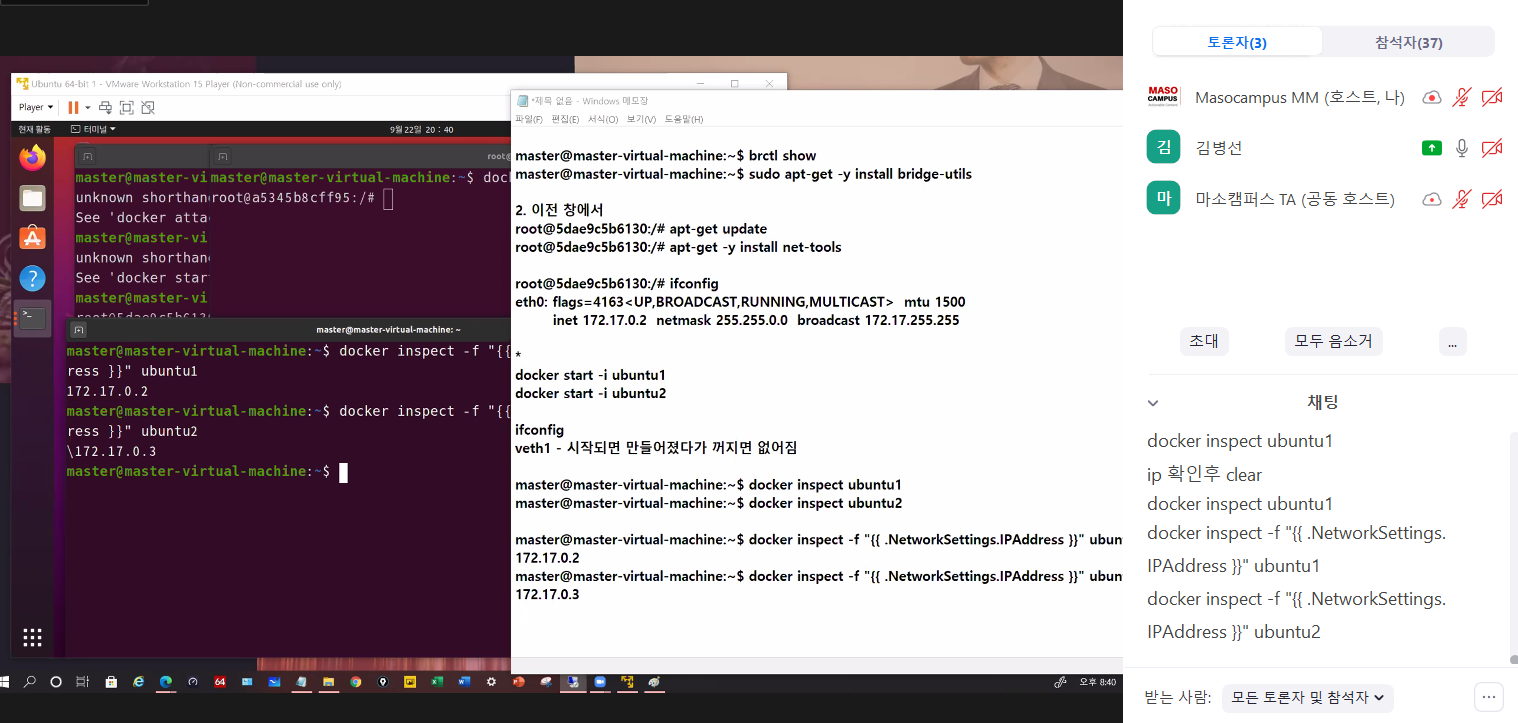The image size is (1518, 723).
Task: Launch Ubuntu Software from the dock
Action: (x=33, y=238)
